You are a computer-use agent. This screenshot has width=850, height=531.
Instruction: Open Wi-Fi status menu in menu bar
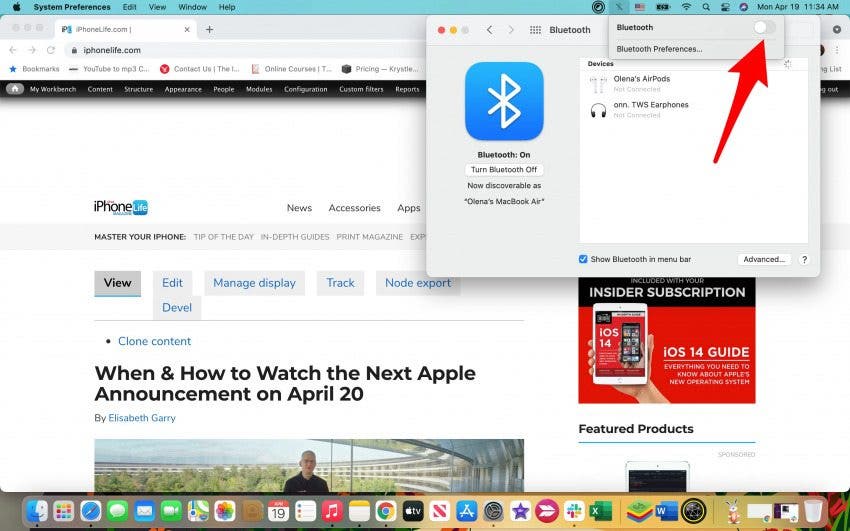686,7
